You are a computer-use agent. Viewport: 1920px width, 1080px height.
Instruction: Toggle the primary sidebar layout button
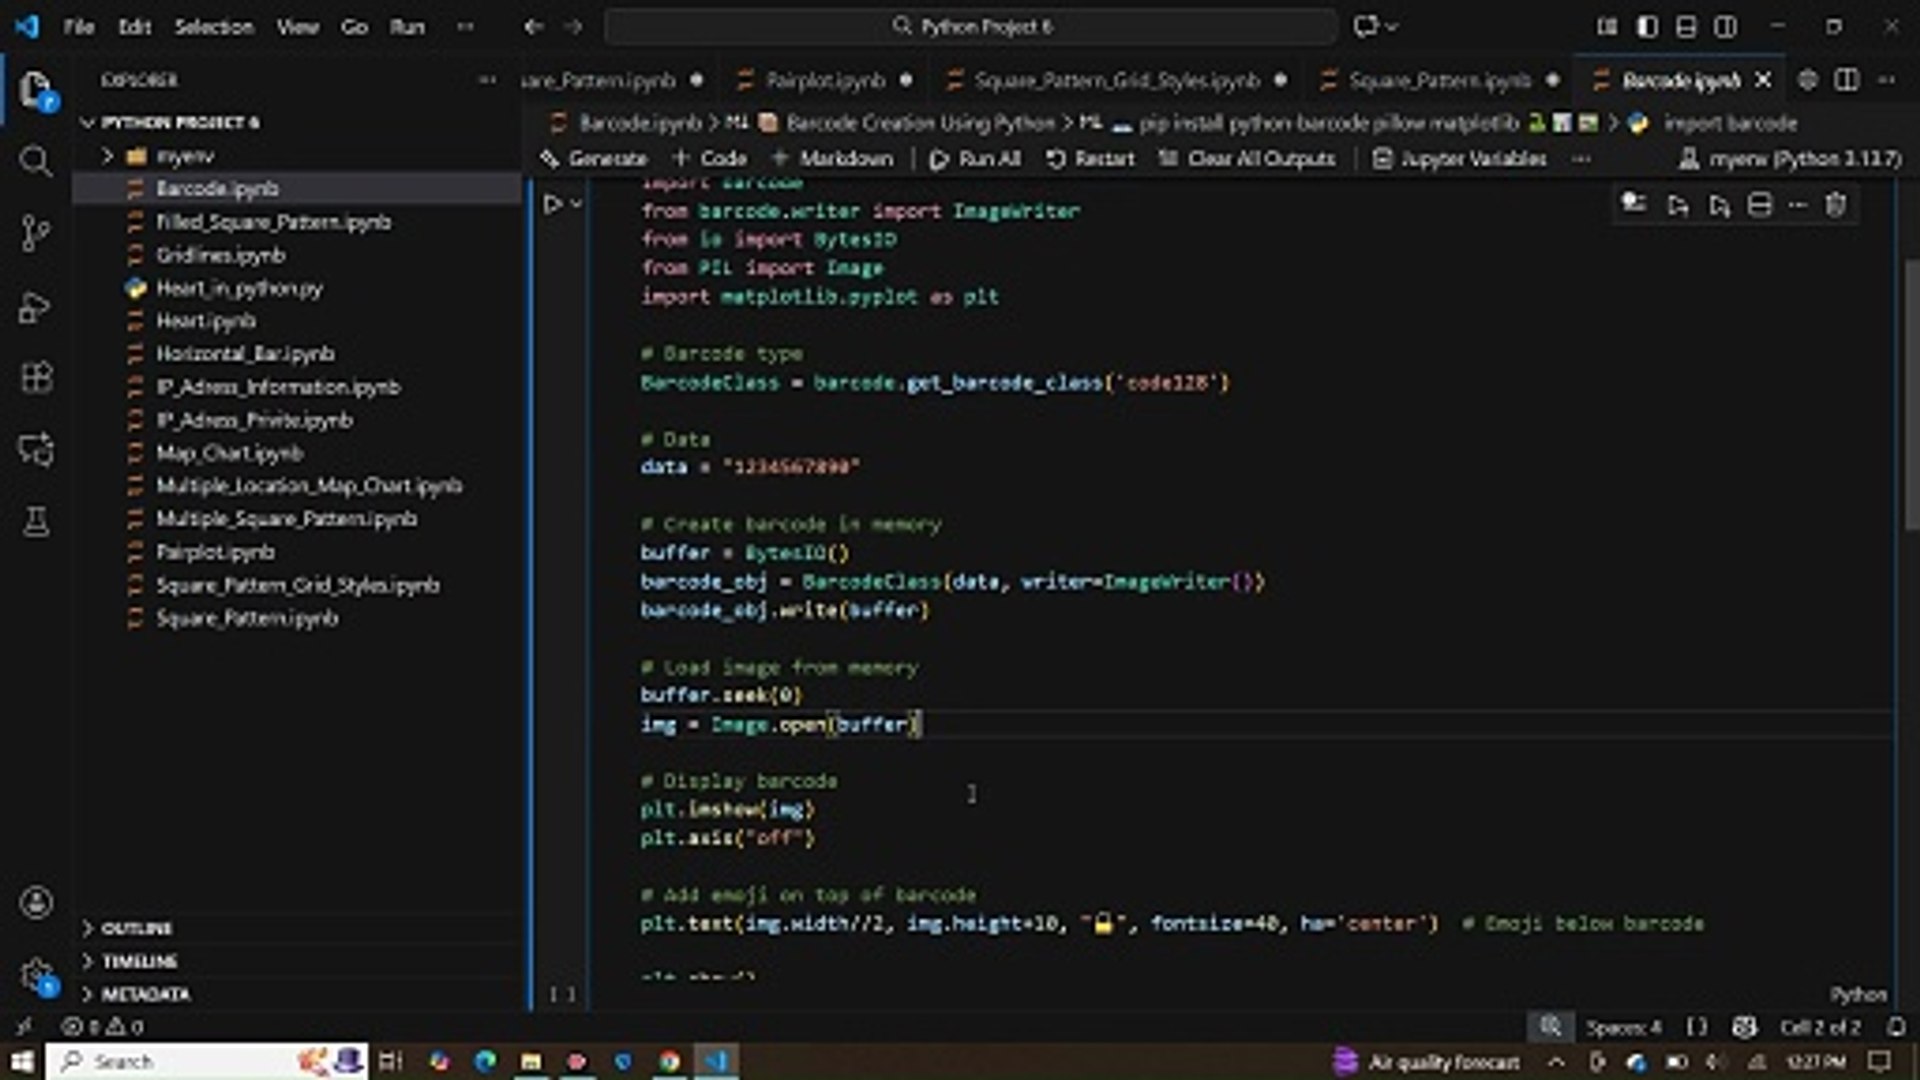pos(1646,27)
